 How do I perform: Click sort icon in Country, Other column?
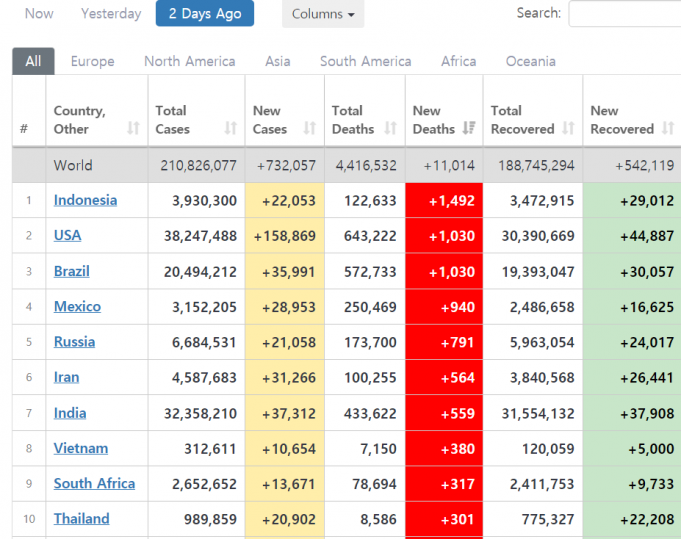(133, 129)
